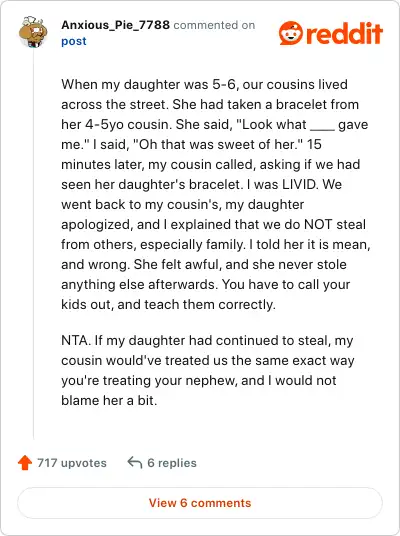Image resolution: width=400 pixels, height=536 pixels.
Task: Click the orange reddit wordmark
Action: coord(344,33)
